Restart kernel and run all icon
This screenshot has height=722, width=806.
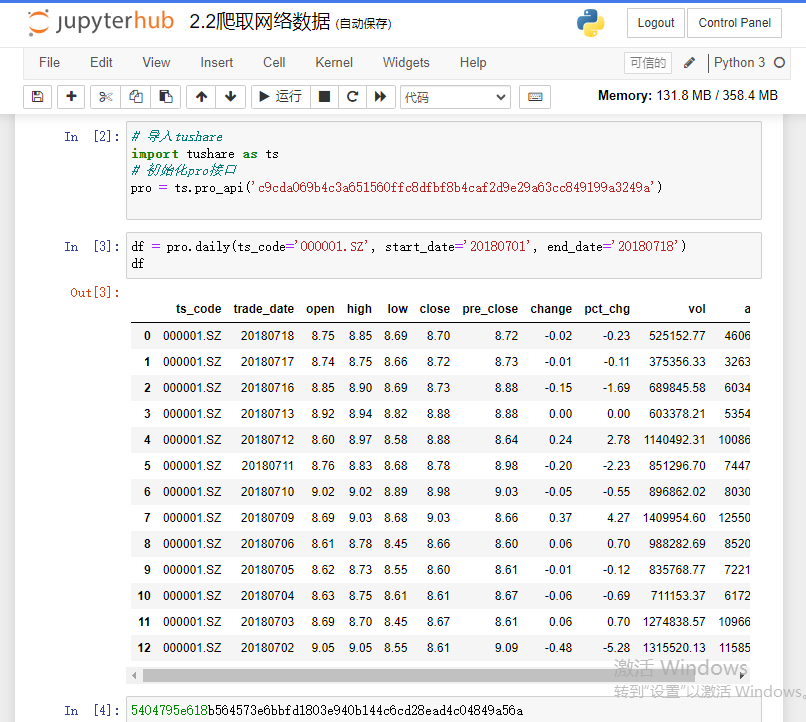[380, 97]
